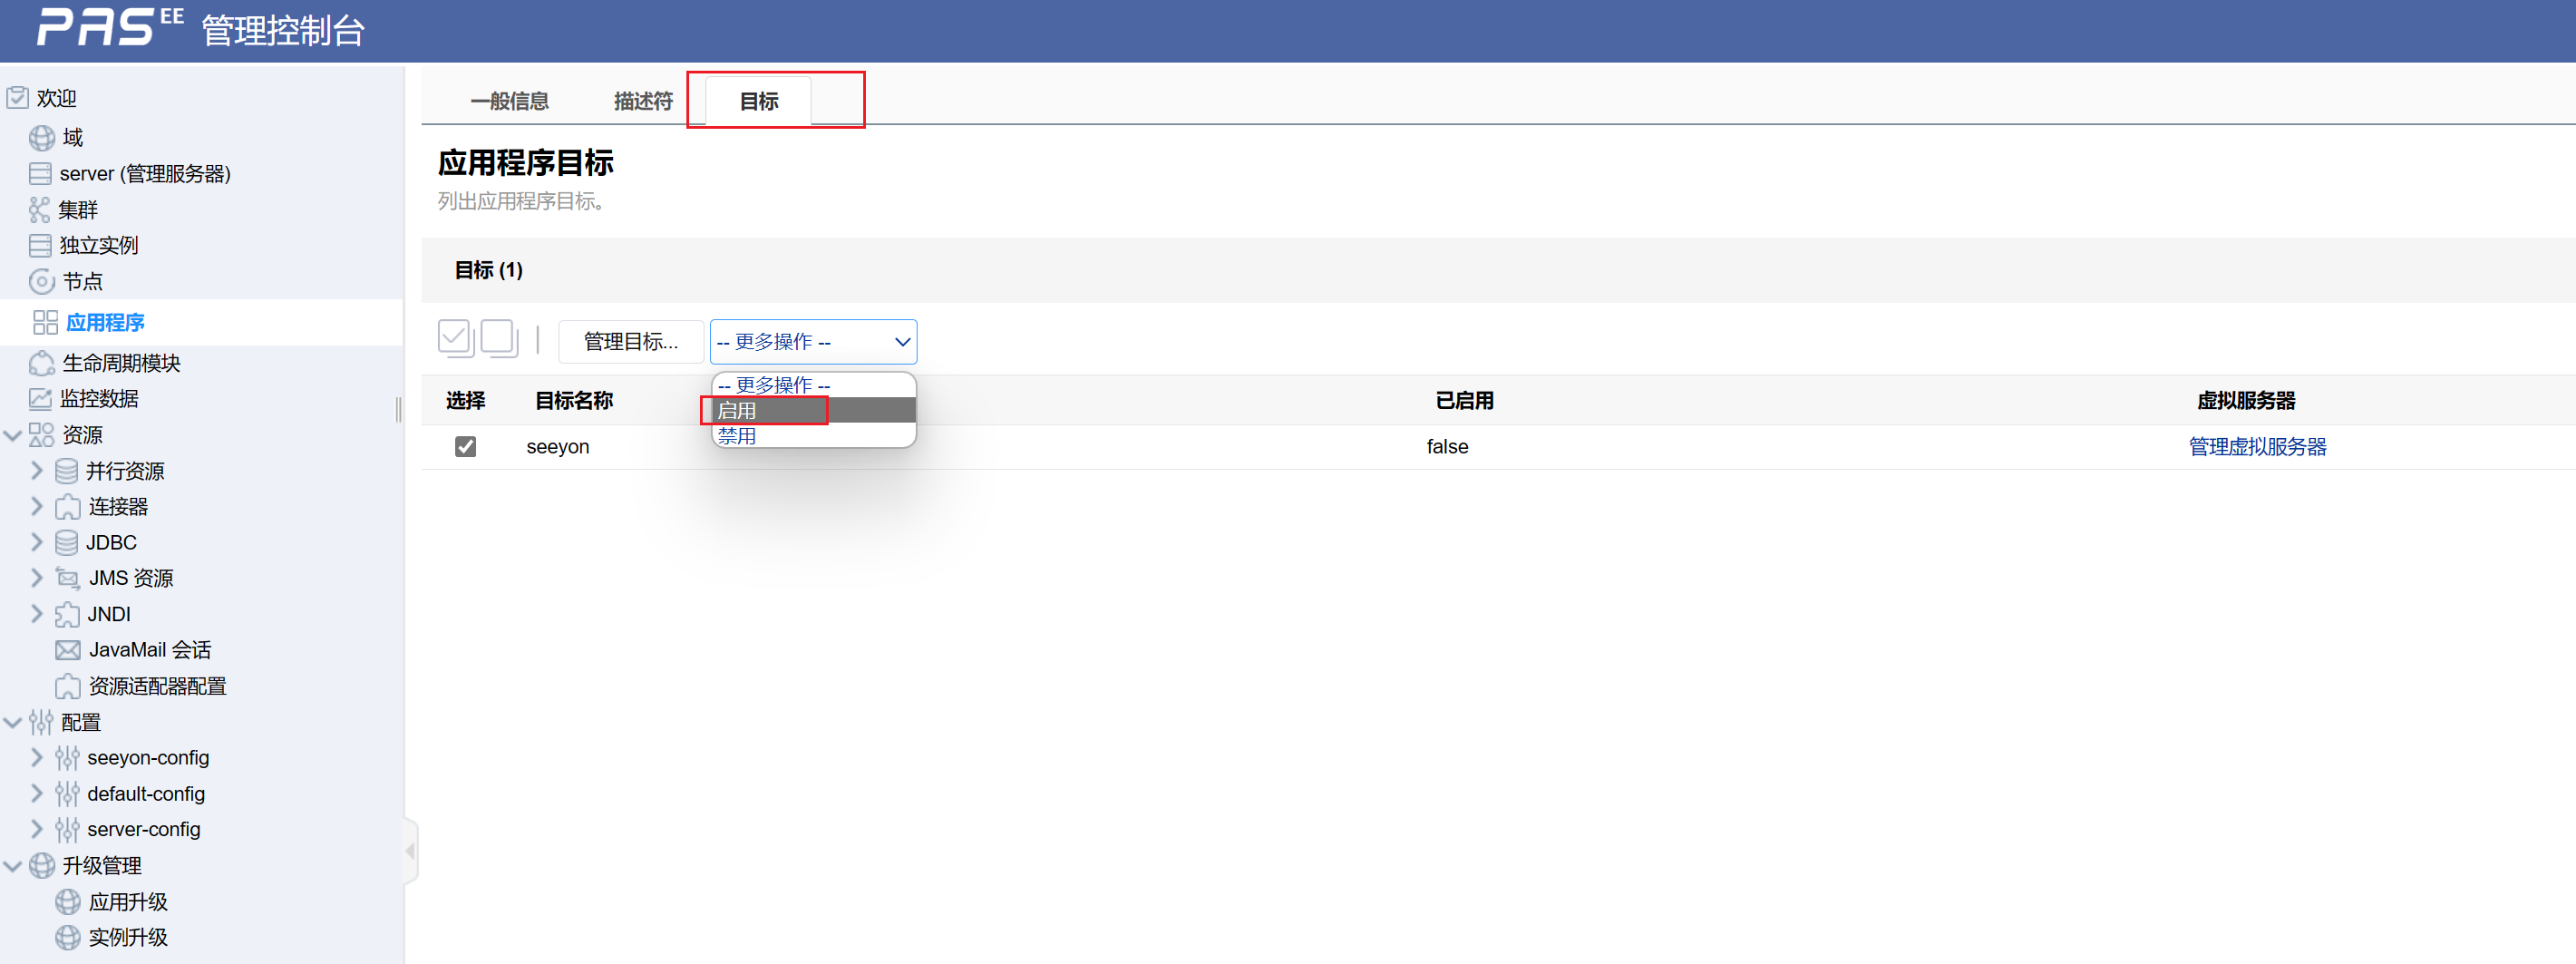Click the JDBC database icon
2576x964 pixels.
point(67,543)
